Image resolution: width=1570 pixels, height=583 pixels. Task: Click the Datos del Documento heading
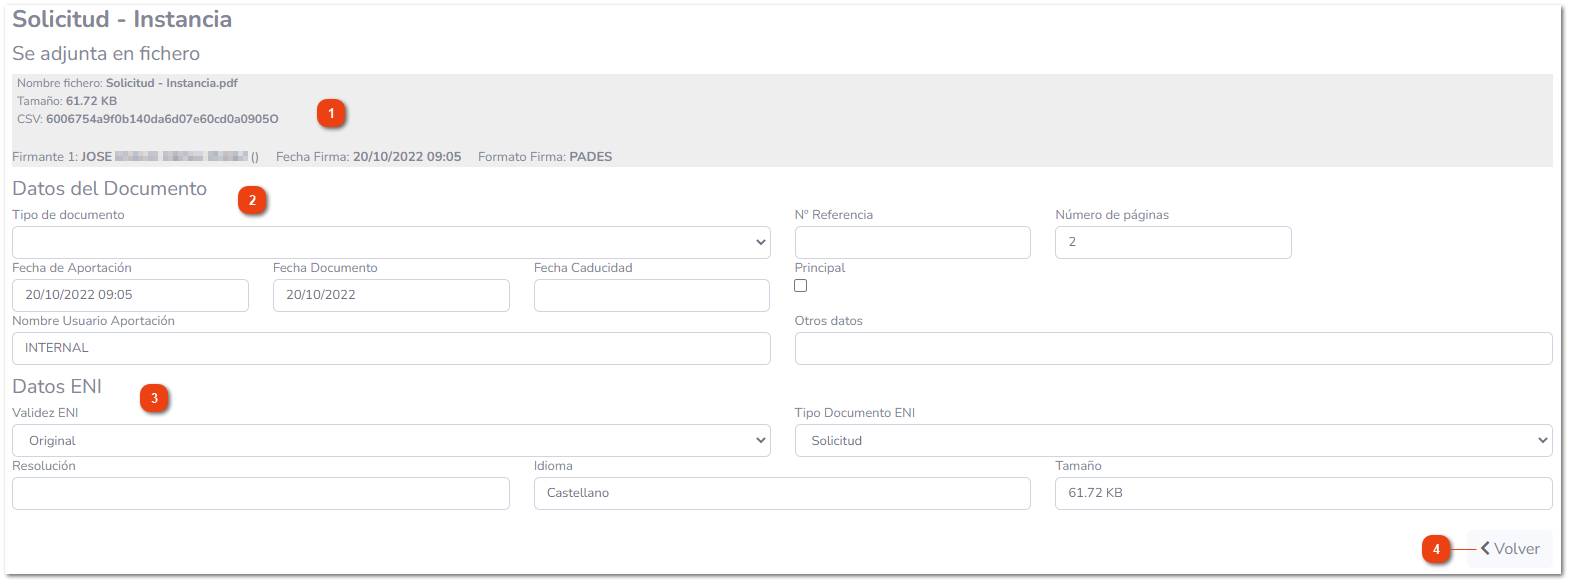[109, 189]
